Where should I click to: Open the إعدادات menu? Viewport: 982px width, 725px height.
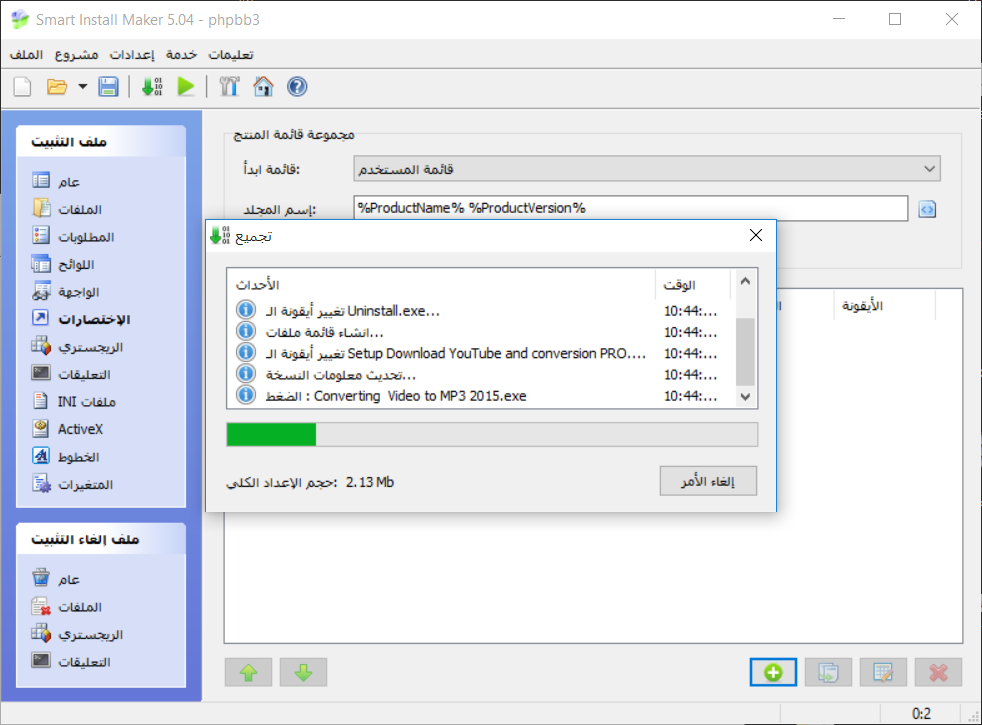(x=132, y=55)
